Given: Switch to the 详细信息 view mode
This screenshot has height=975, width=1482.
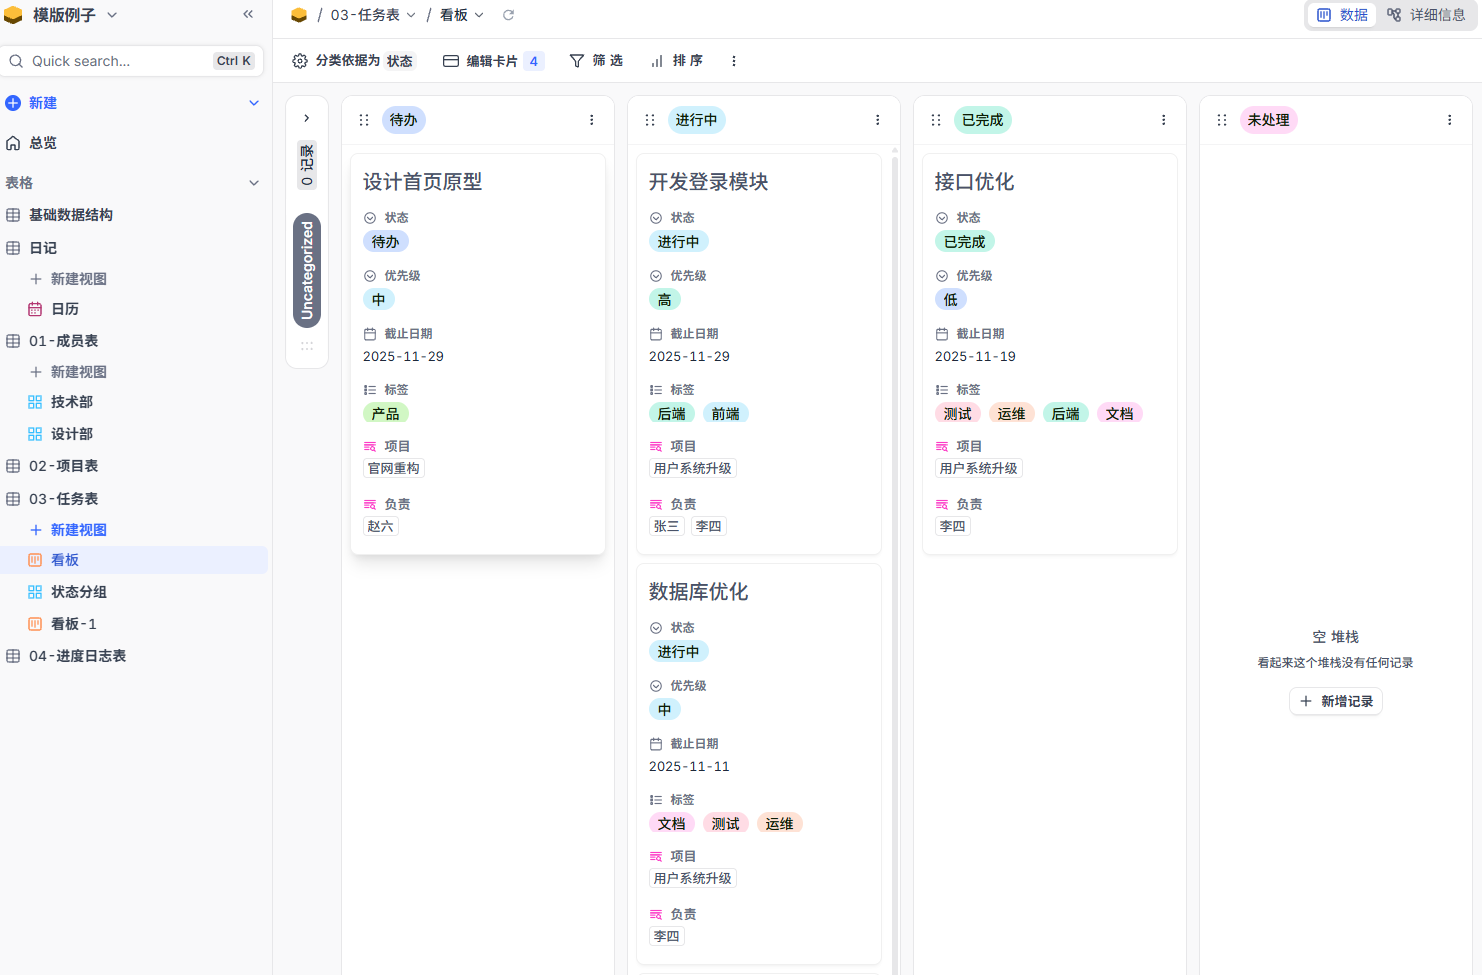Looking at the screenshot, I should click(x=1426, y=15).
